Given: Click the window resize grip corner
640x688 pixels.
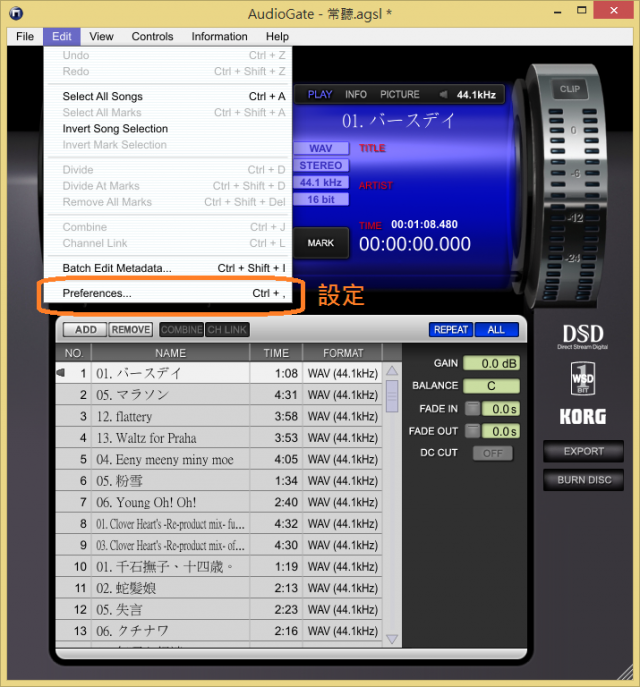Looking at the screenshot, I should (x=625, y=672).
